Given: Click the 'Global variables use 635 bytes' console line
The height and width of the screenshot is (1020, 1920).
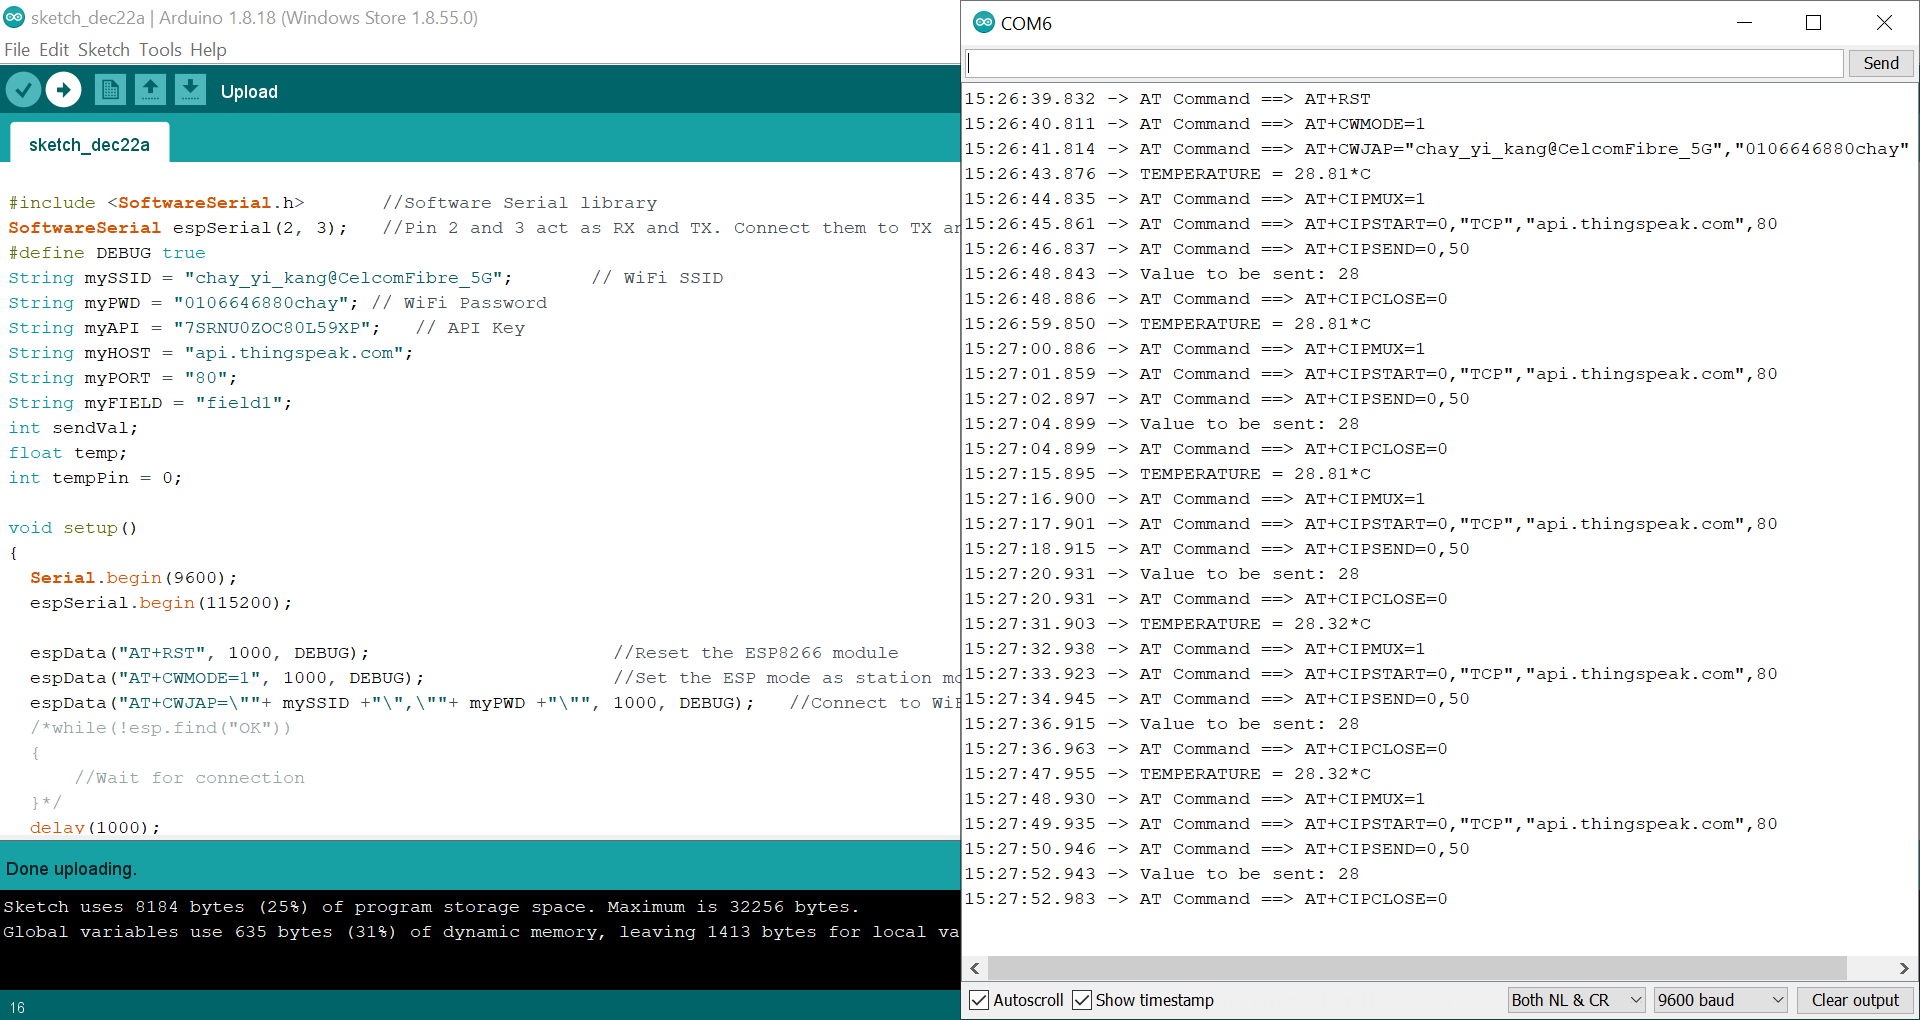Looking at the screenshot, I should (x=480, y=932).
